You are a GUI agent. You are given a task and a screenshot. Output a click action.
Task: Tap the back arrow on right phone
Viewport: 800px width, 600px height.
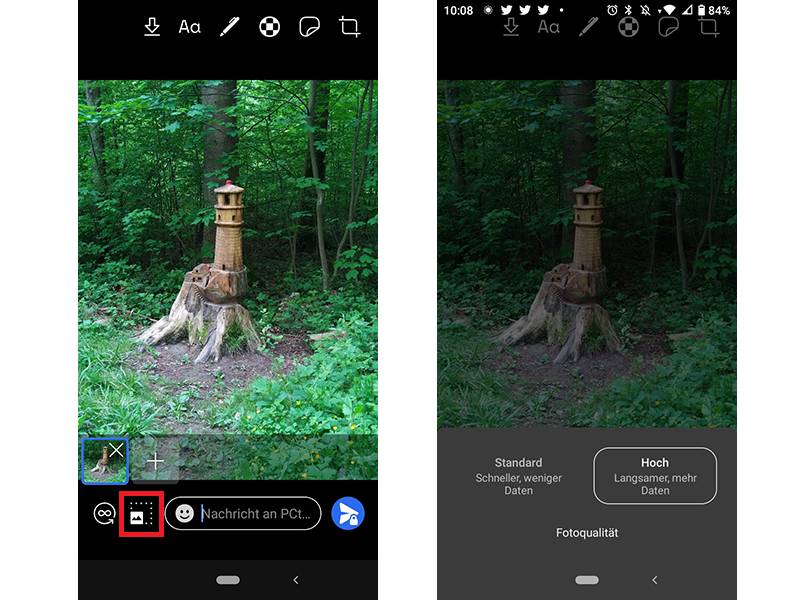point(655,580)
